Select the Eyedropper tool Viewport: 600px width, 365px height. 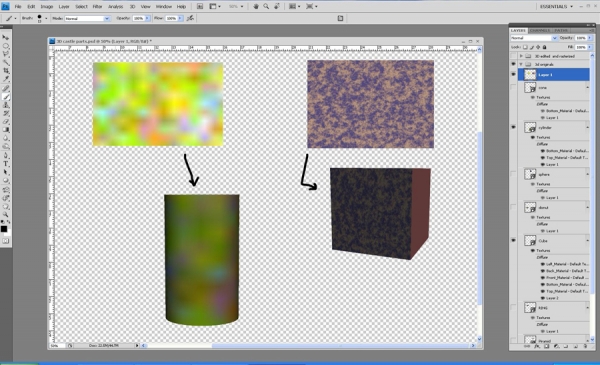(5, 79)
